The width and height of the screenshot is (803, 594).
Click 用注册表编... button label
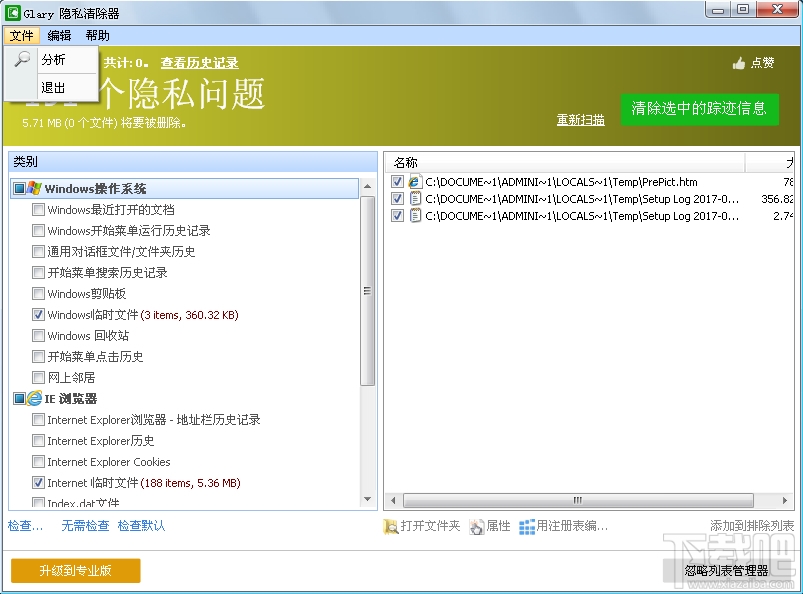[572, 526]
